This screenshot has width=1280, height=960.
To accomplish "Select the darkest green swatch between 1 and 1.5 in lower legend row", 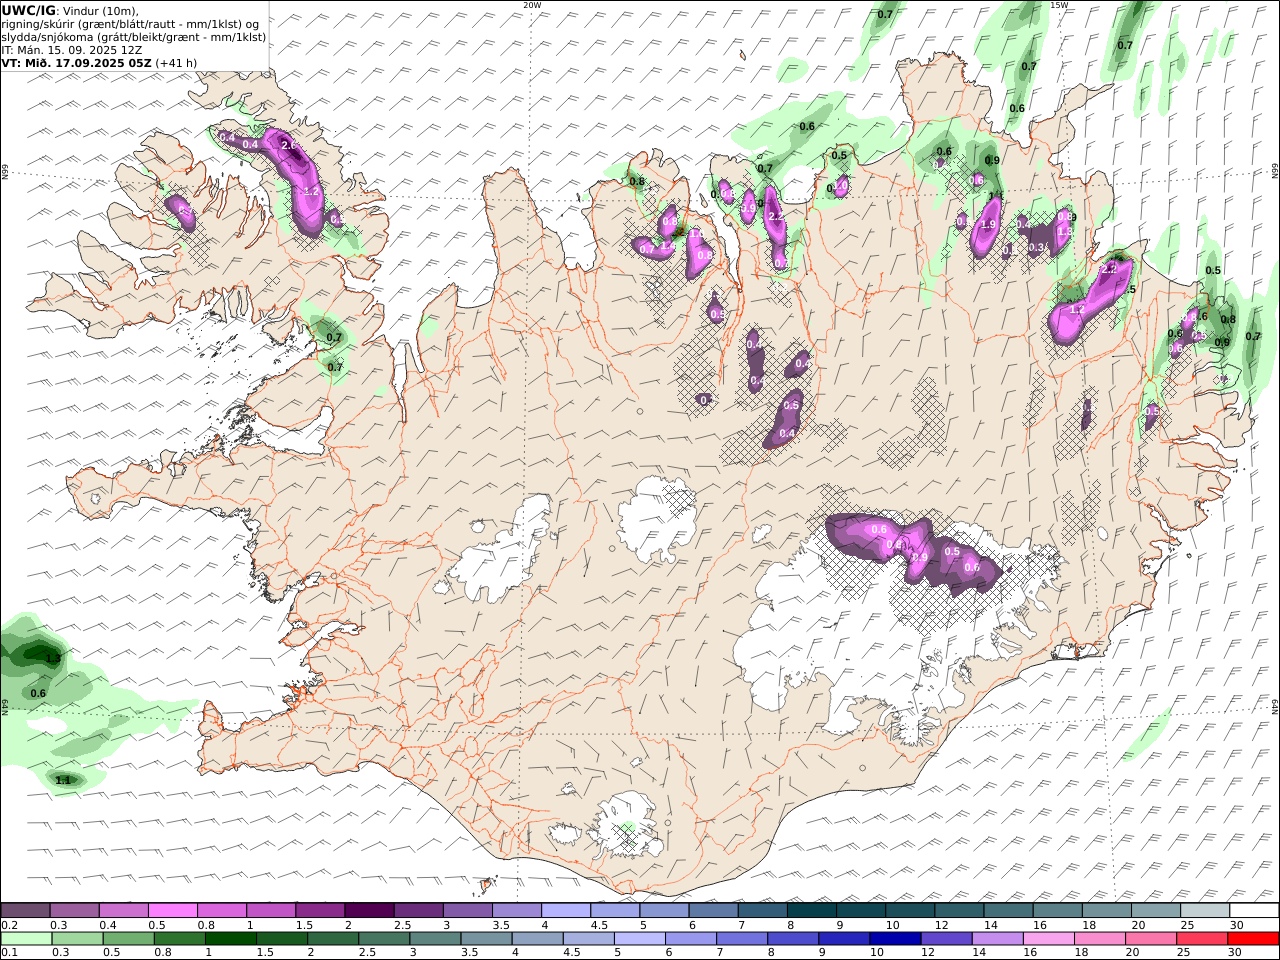I will pos(230,939).
